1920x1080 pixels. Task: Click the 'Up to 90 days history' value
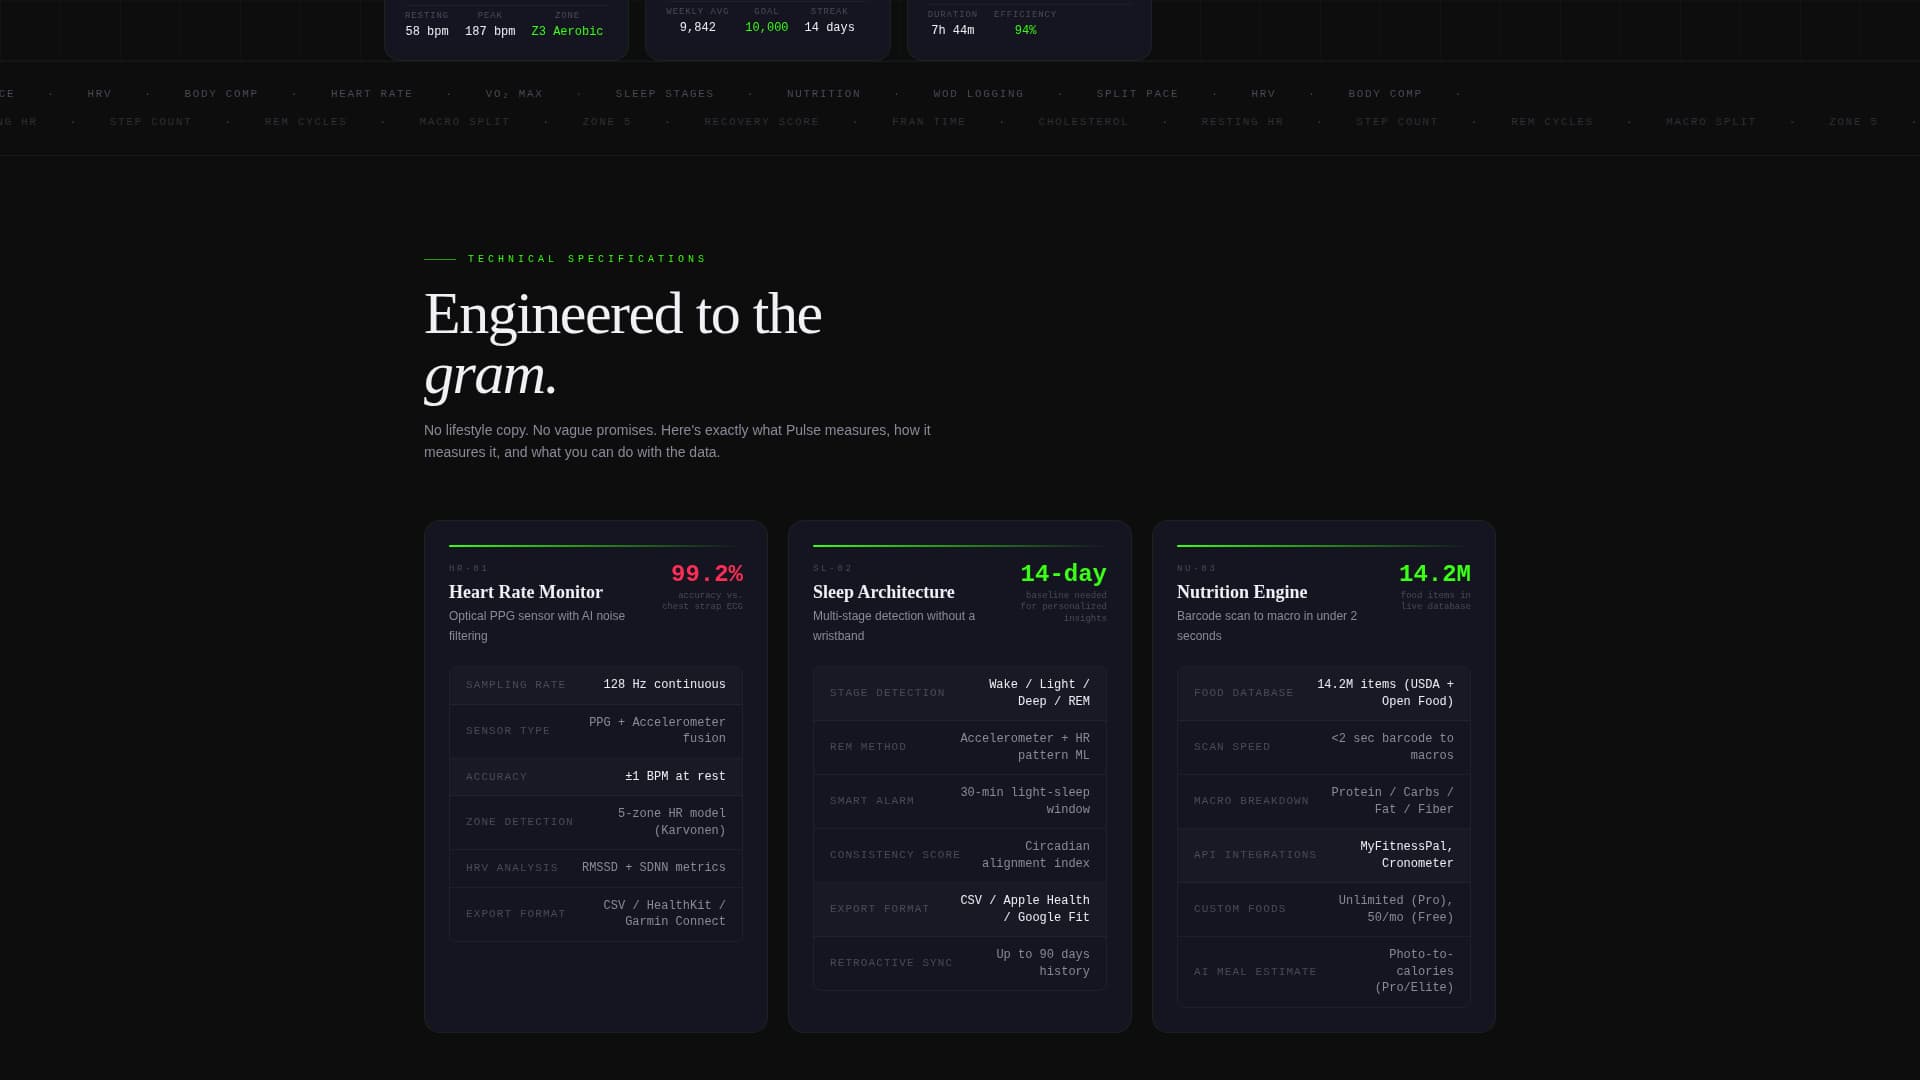click(1043, 963)
